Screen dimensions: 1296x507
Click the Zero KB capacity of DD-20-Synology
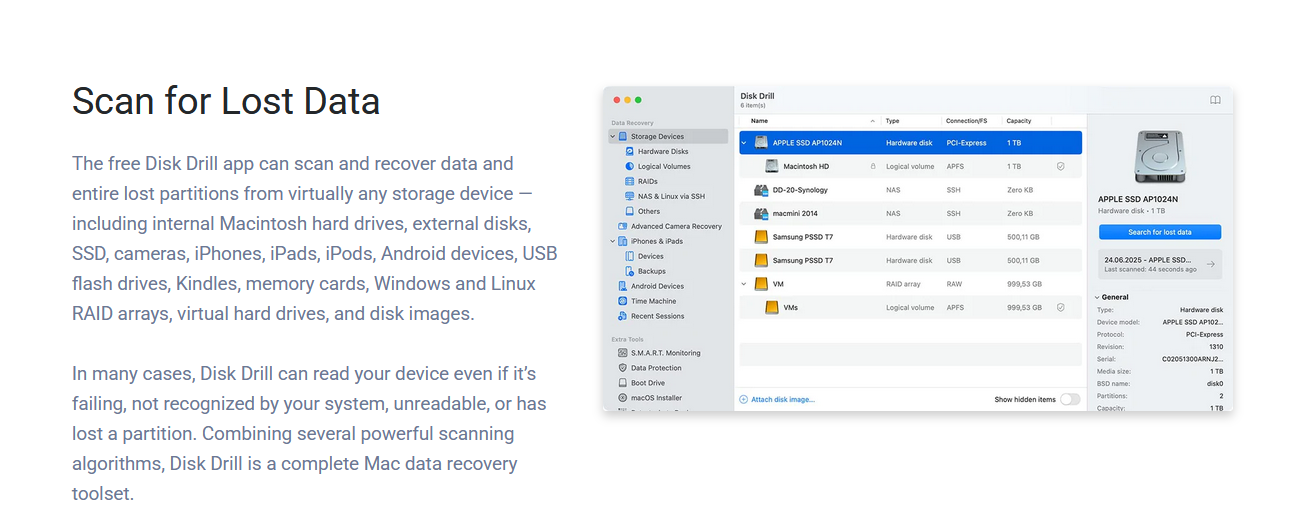point(1020,190)
